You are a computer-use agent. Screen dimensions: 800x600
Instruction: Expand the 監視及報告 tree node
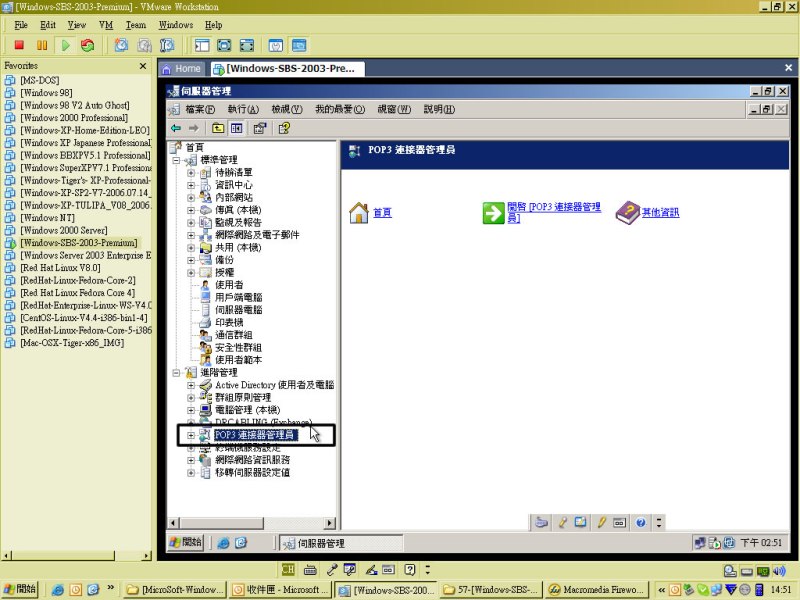click(191, 222)
